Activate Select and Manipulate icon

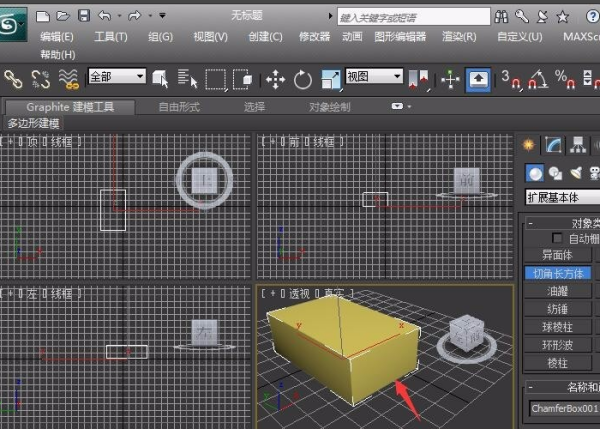(x=450, y=80)
